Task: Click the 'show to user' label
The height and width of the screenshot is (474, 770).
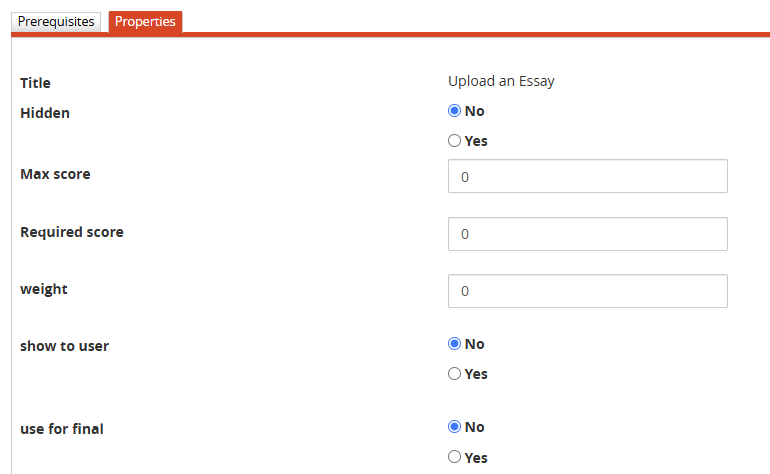Action: (65, 346)
